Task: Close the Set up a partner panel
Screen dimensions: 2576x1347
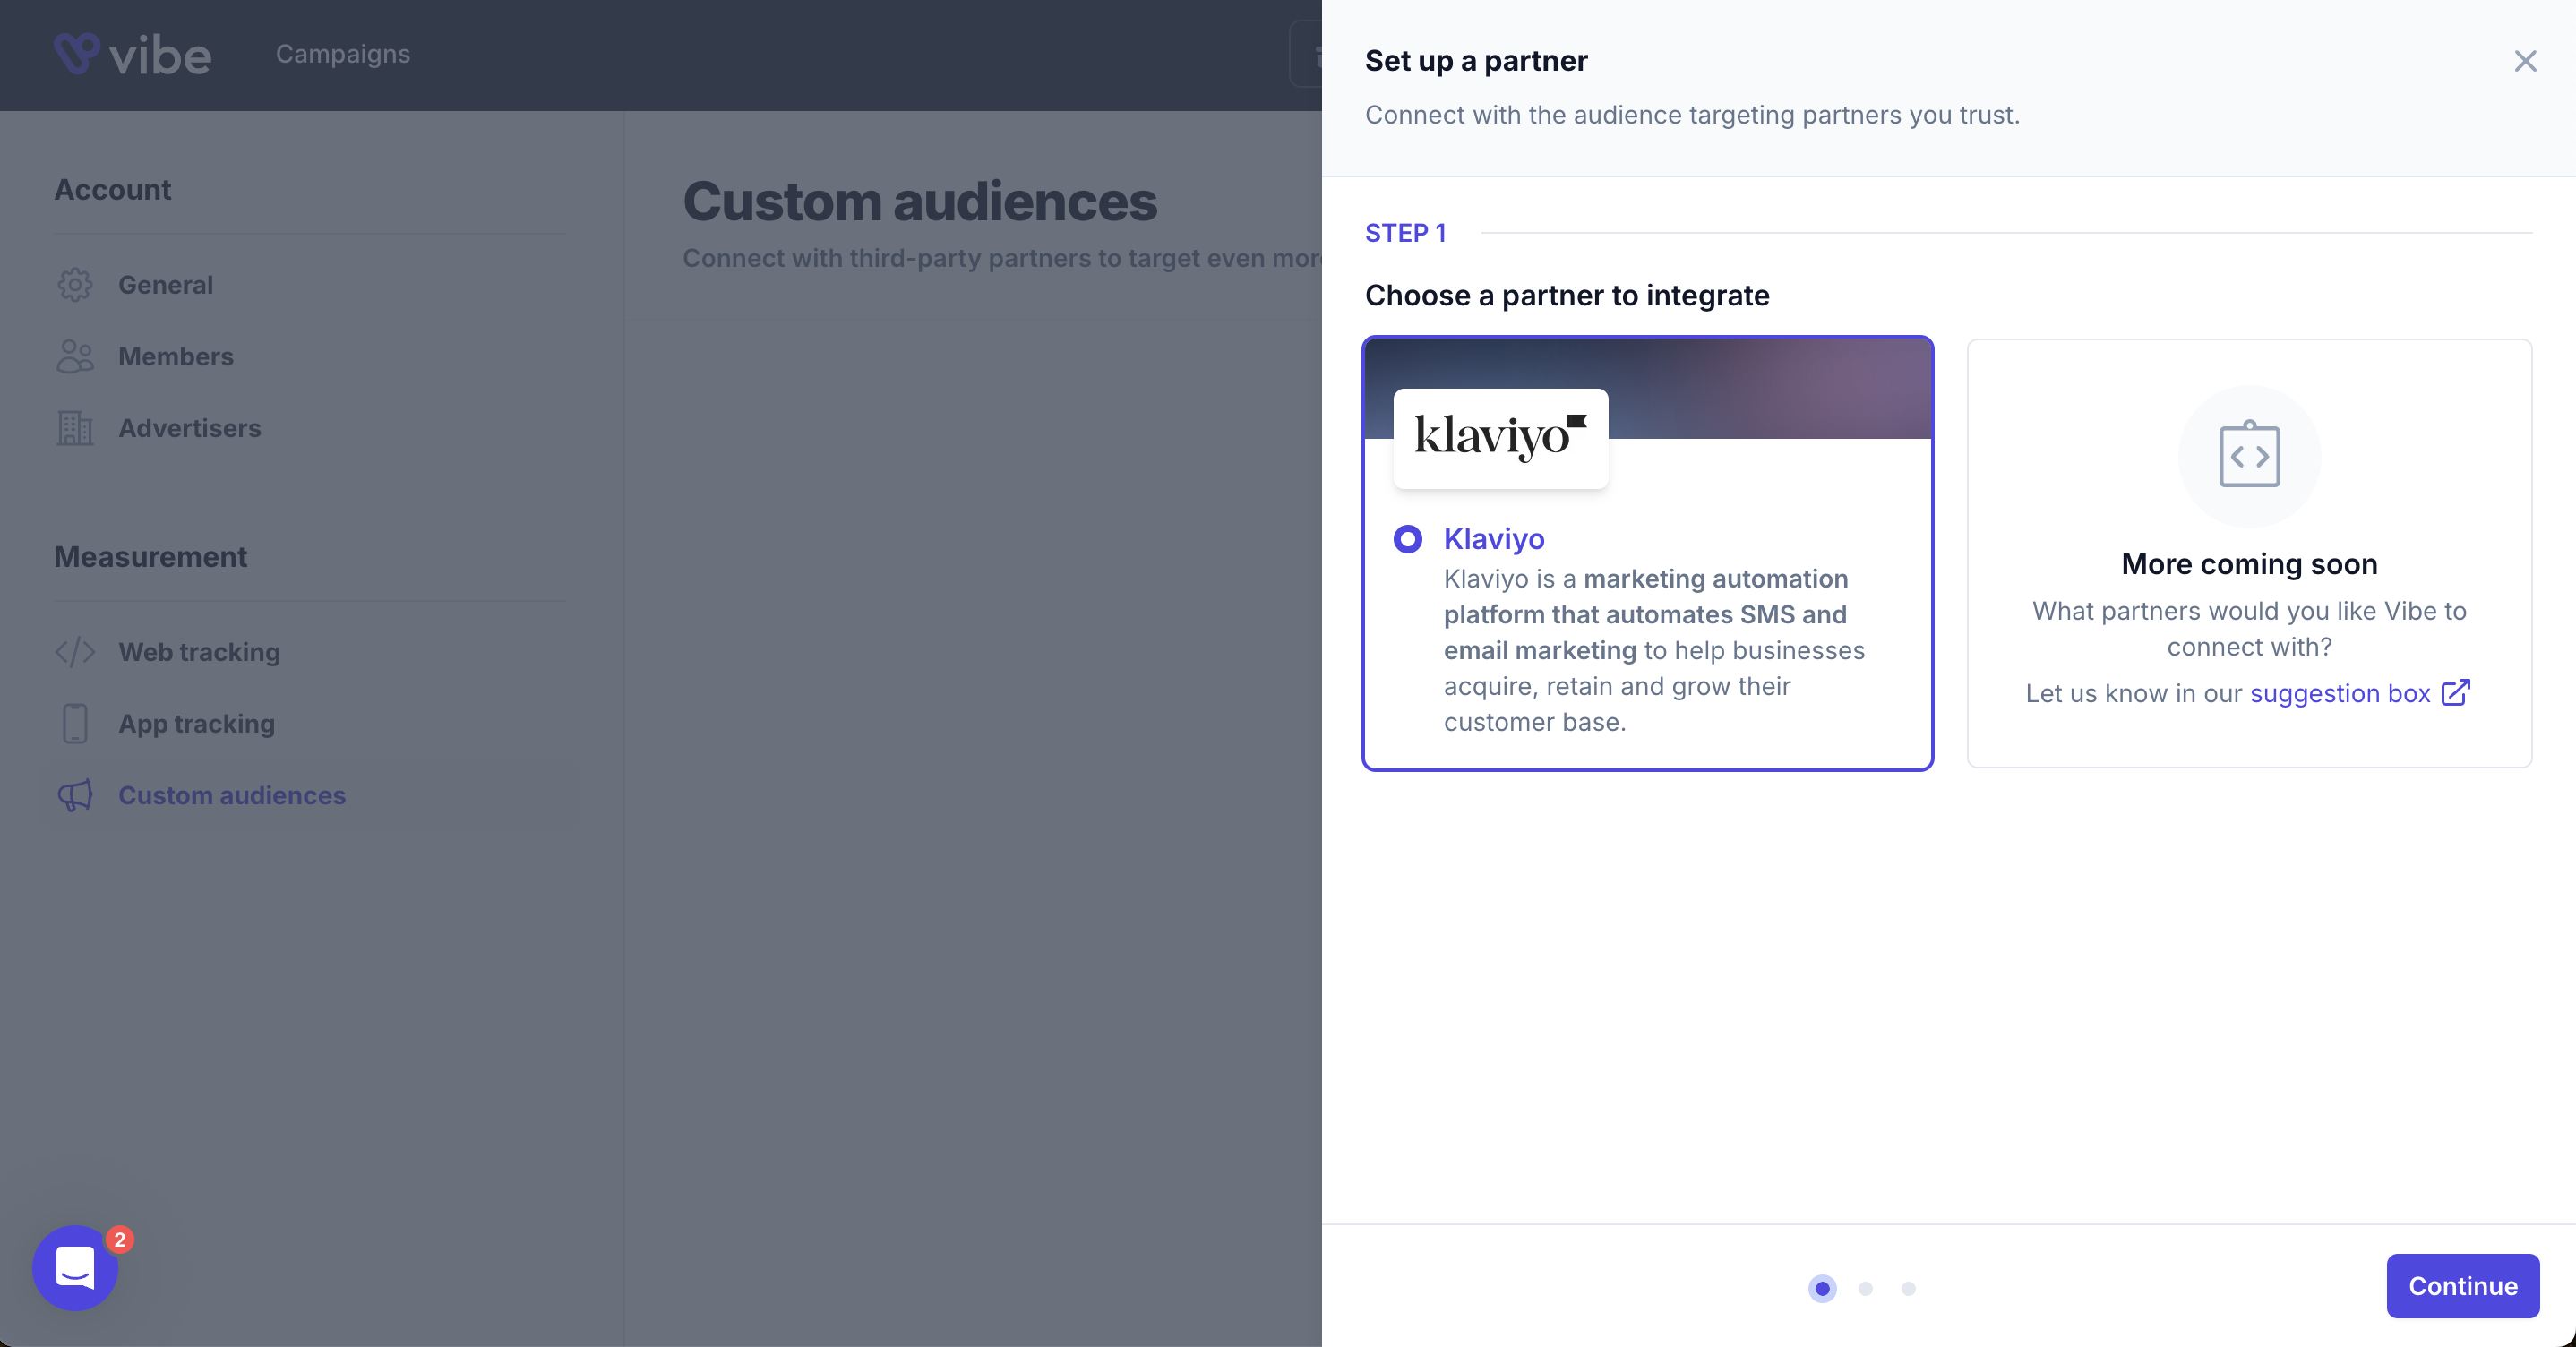Action: pyautogui.click(x=2525, y=61)
